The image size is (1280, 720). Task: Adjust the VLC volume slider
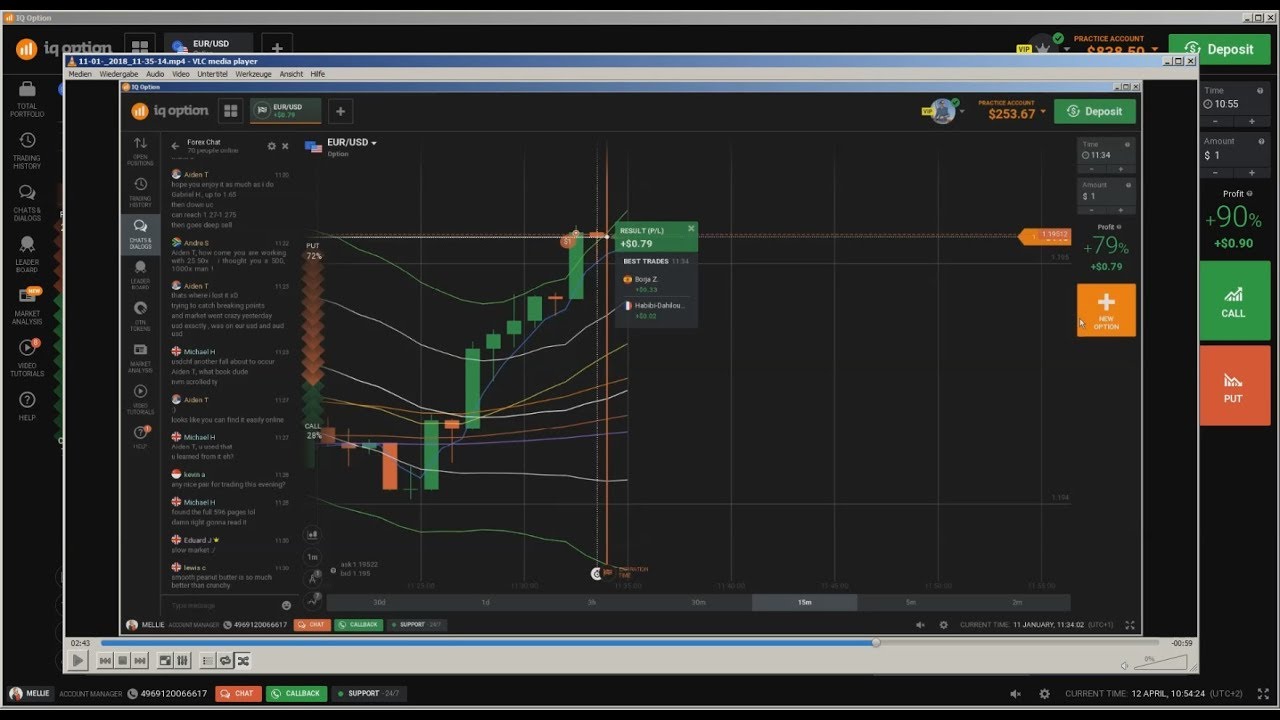coord(1161,663)
